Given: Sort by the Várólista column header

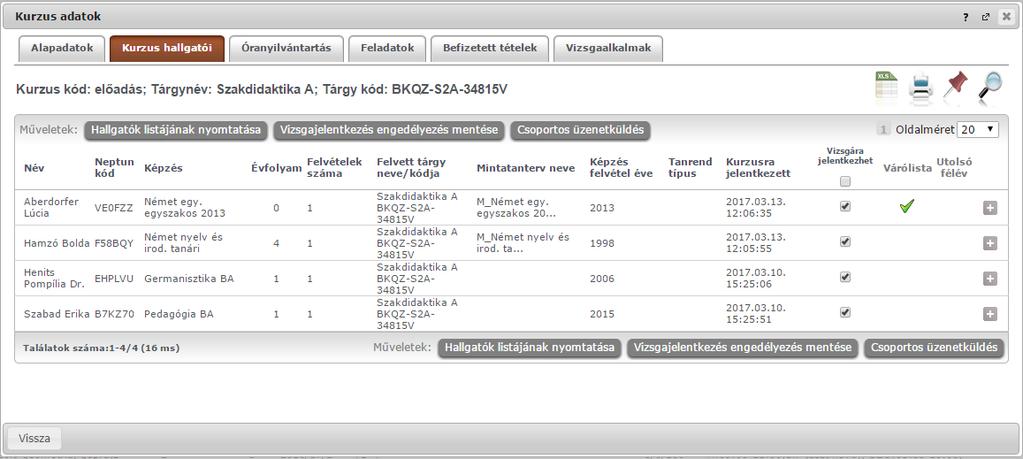Looking at the screenshot, I should [908, 168].
